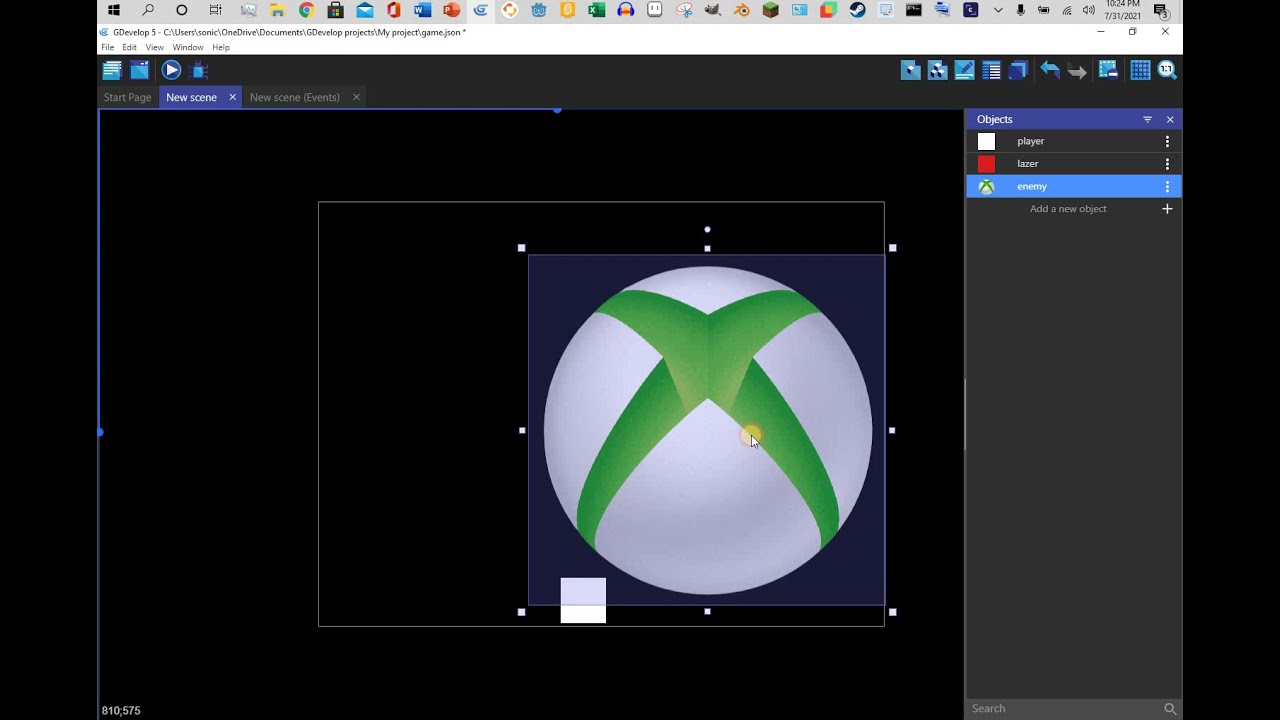Open Blender from the taskbar
The width and height of the screenshot is (1280, 720).
click(741, 10)
